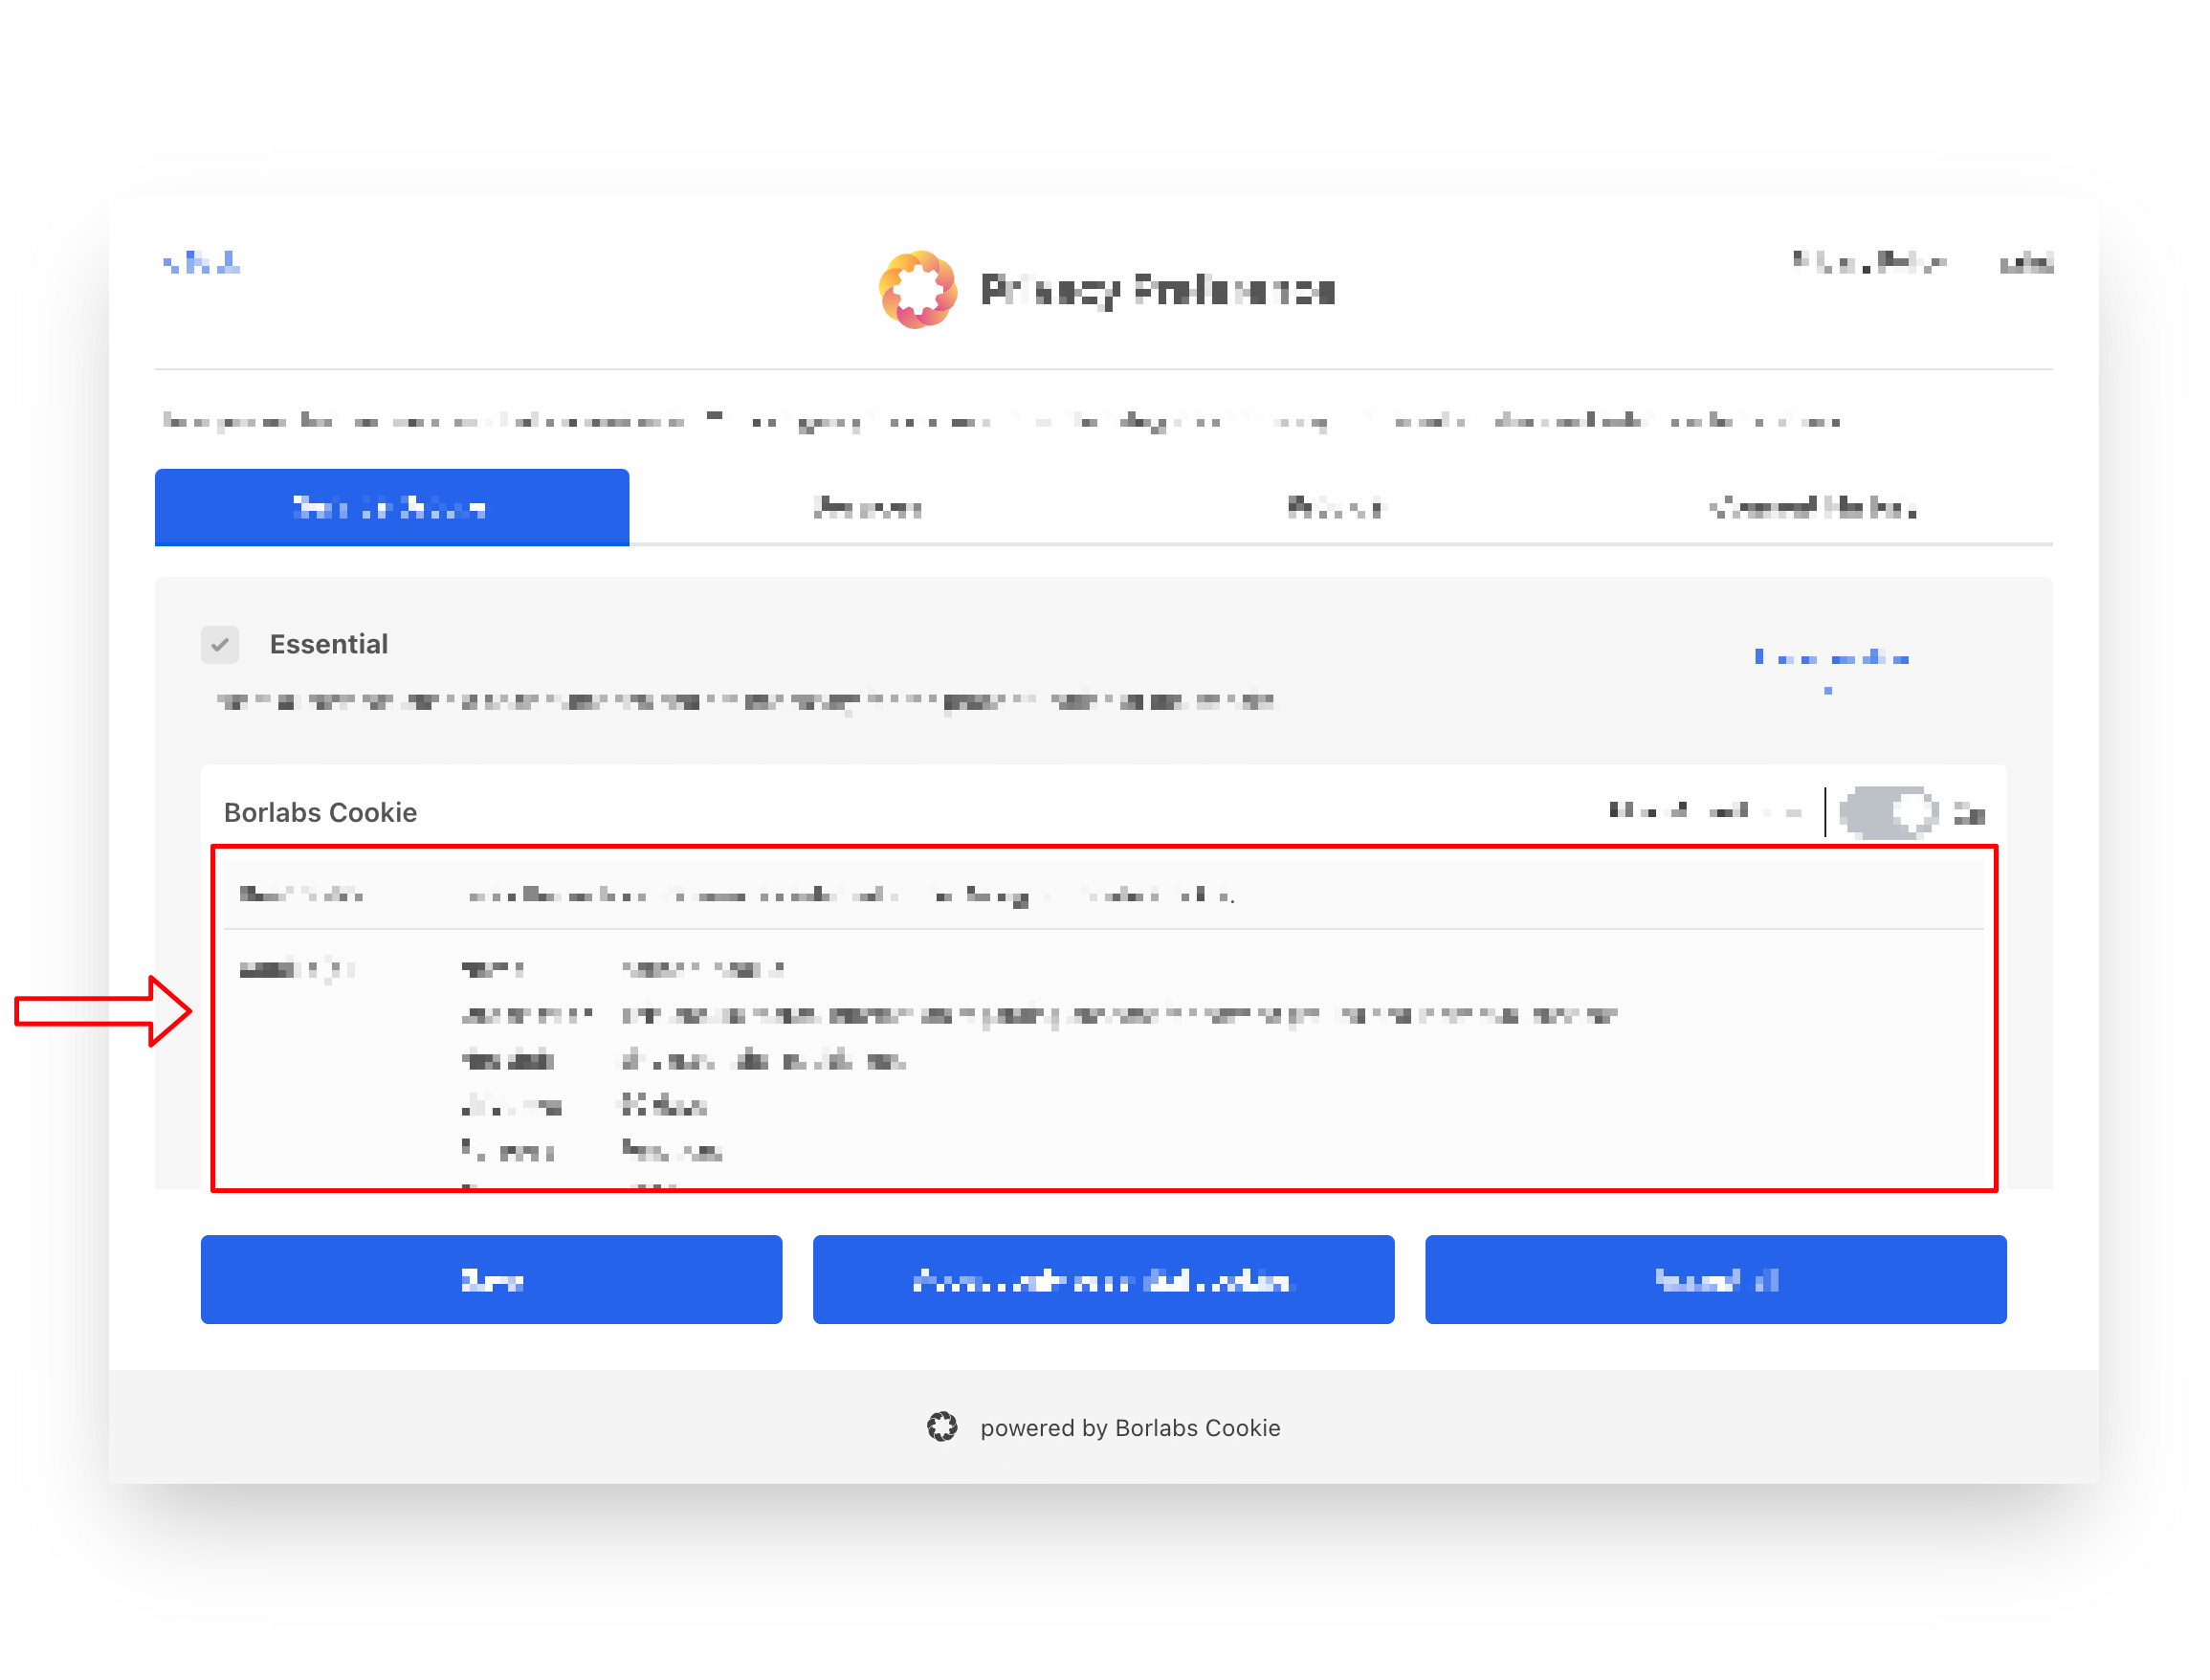Click the Borlabs Cookie service heading
2210x1680 pixels.
(x=320, y=812)
